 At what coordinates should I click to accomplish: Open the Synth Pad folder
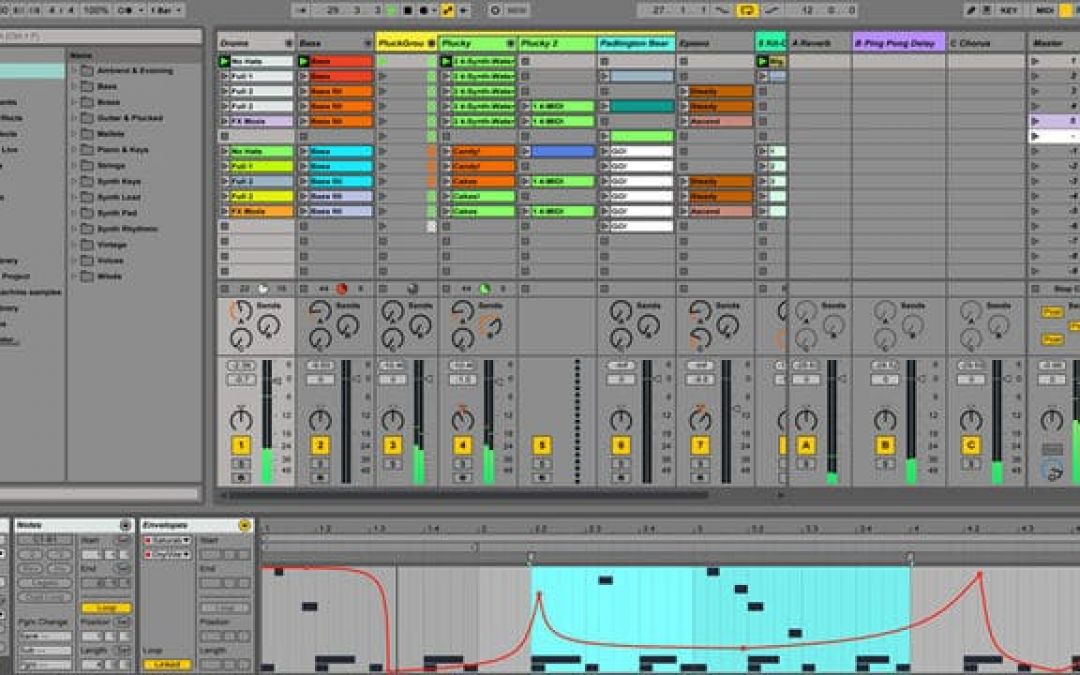coord(87,213)
